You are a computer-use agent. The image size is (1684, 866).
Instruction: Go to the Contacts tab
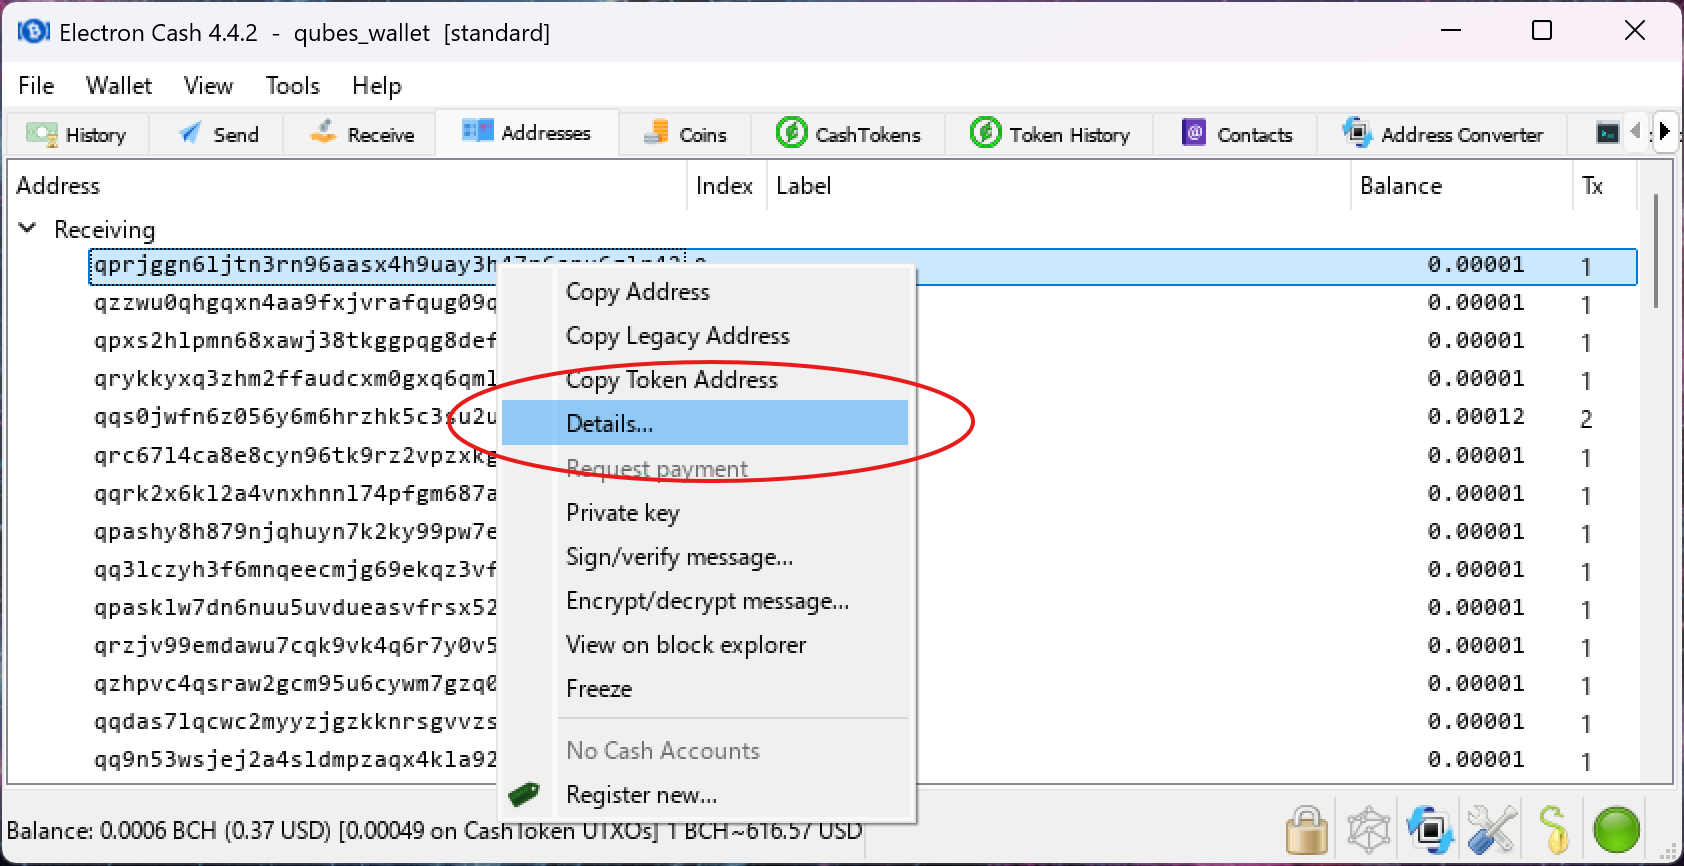pos(1236,134)
